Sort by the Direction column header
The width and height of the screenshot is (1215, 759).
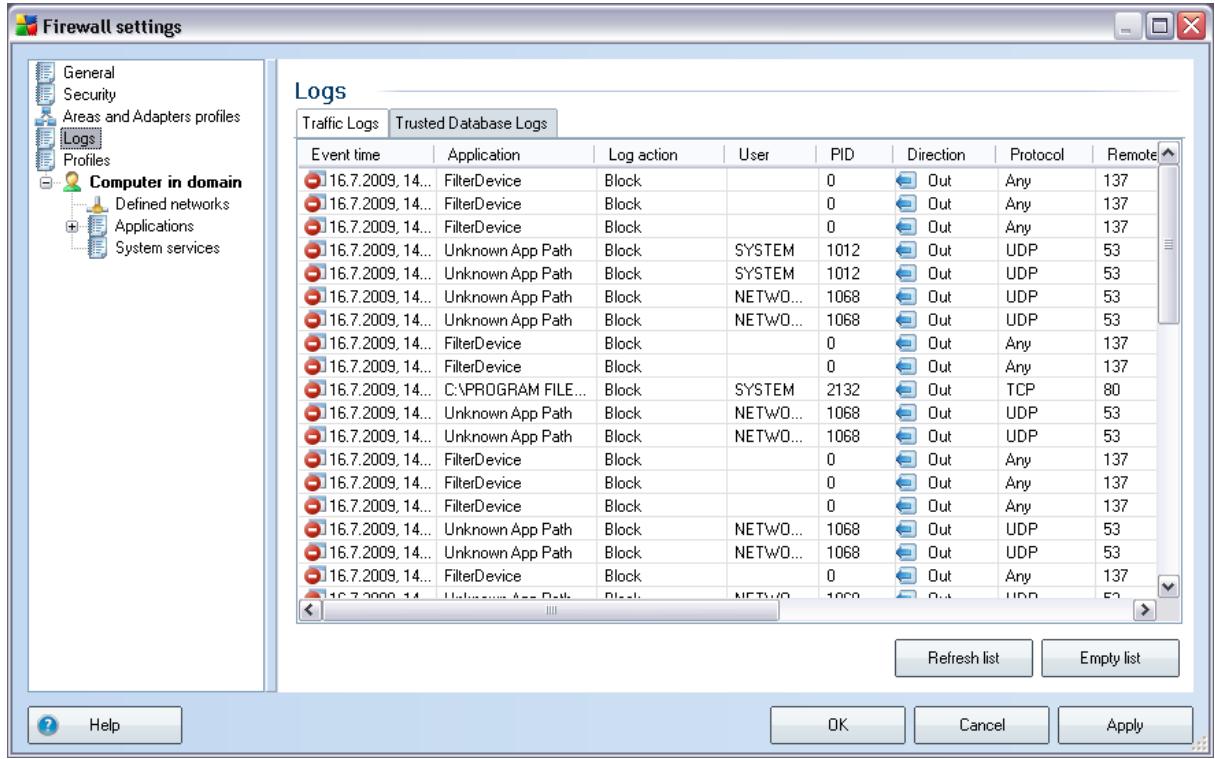pyautogui.click(x=942, y=155)
